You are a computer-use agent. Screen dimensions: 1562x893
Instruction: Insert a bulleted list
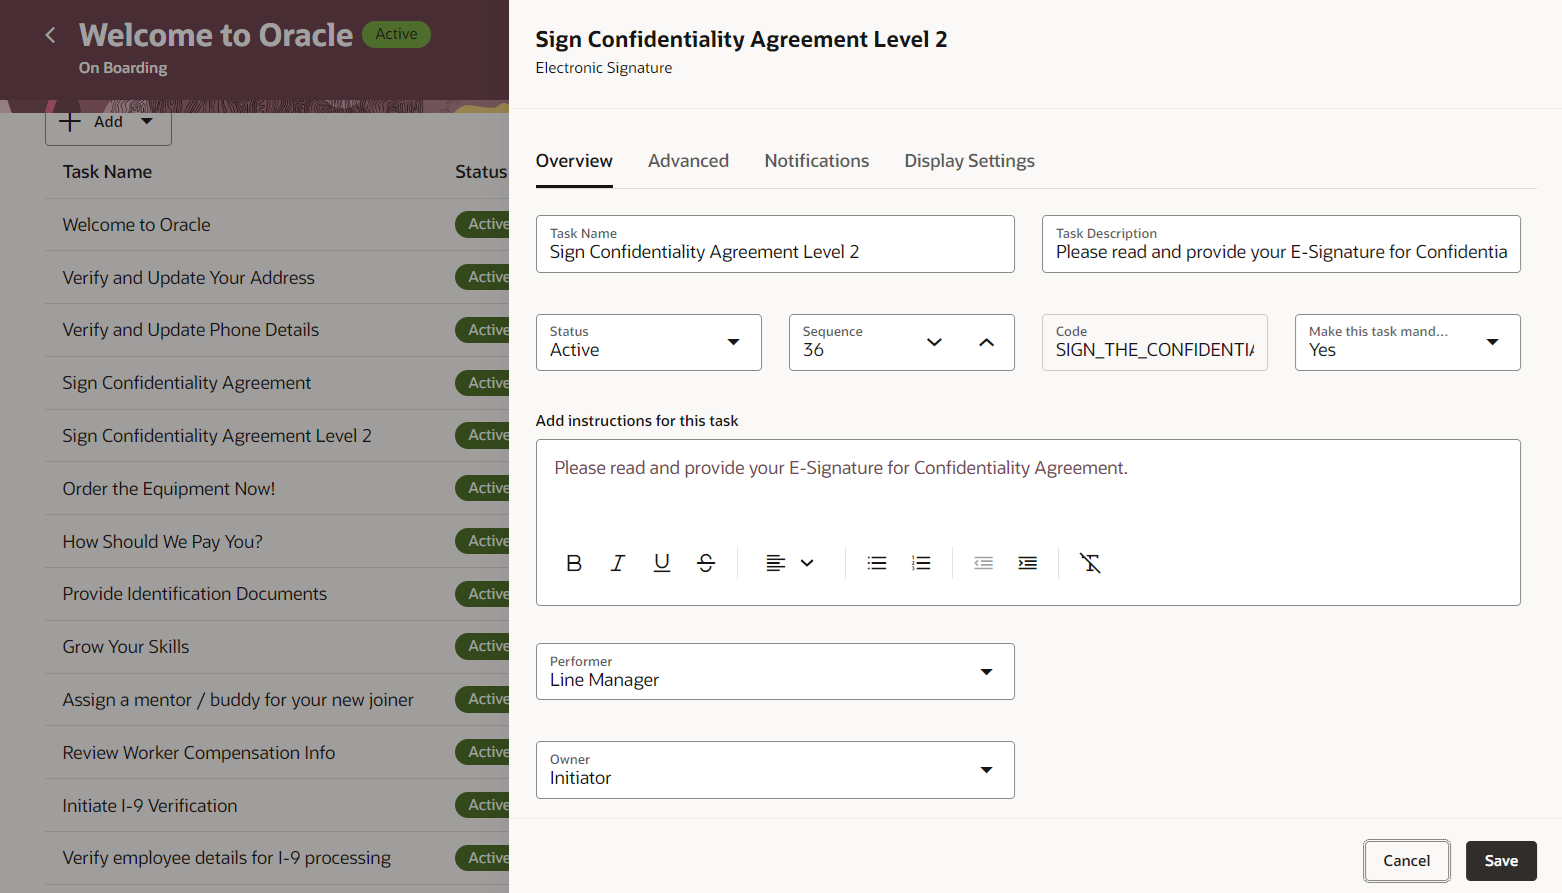877,563
